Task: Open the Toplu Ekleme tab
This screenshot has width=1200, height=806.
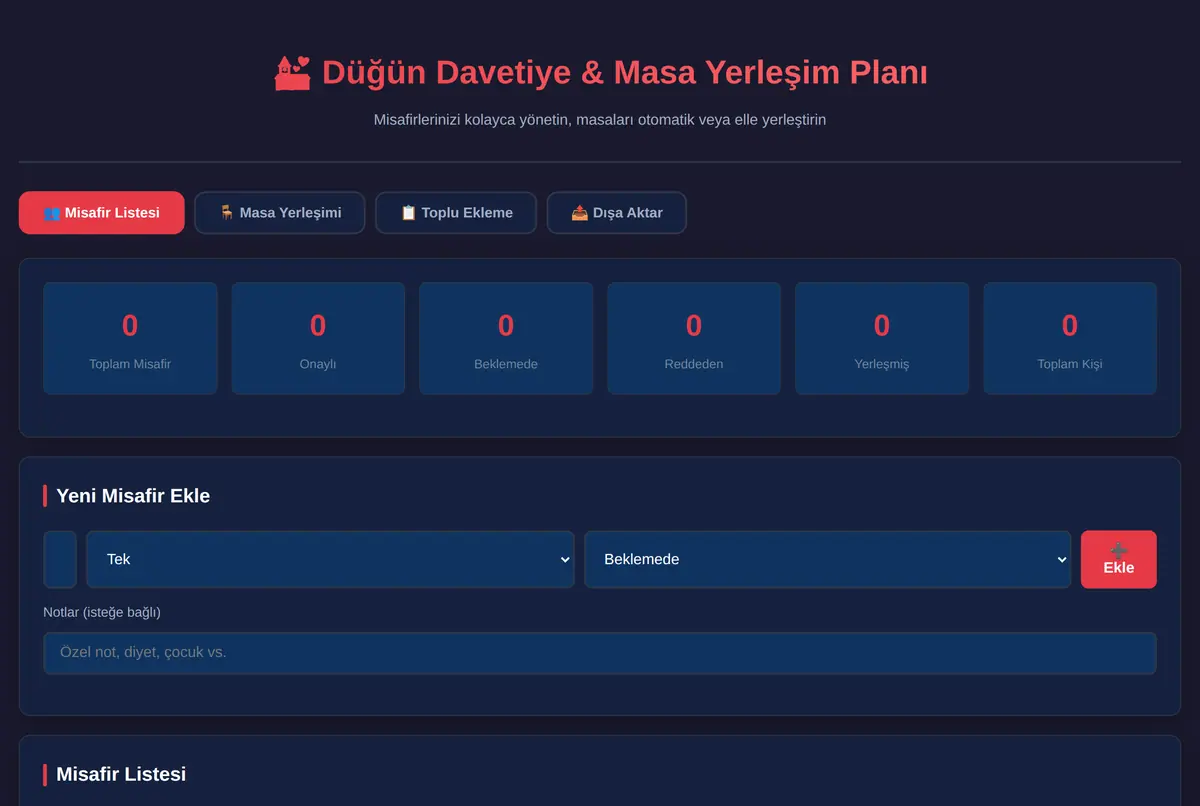Action: [456, 212]
